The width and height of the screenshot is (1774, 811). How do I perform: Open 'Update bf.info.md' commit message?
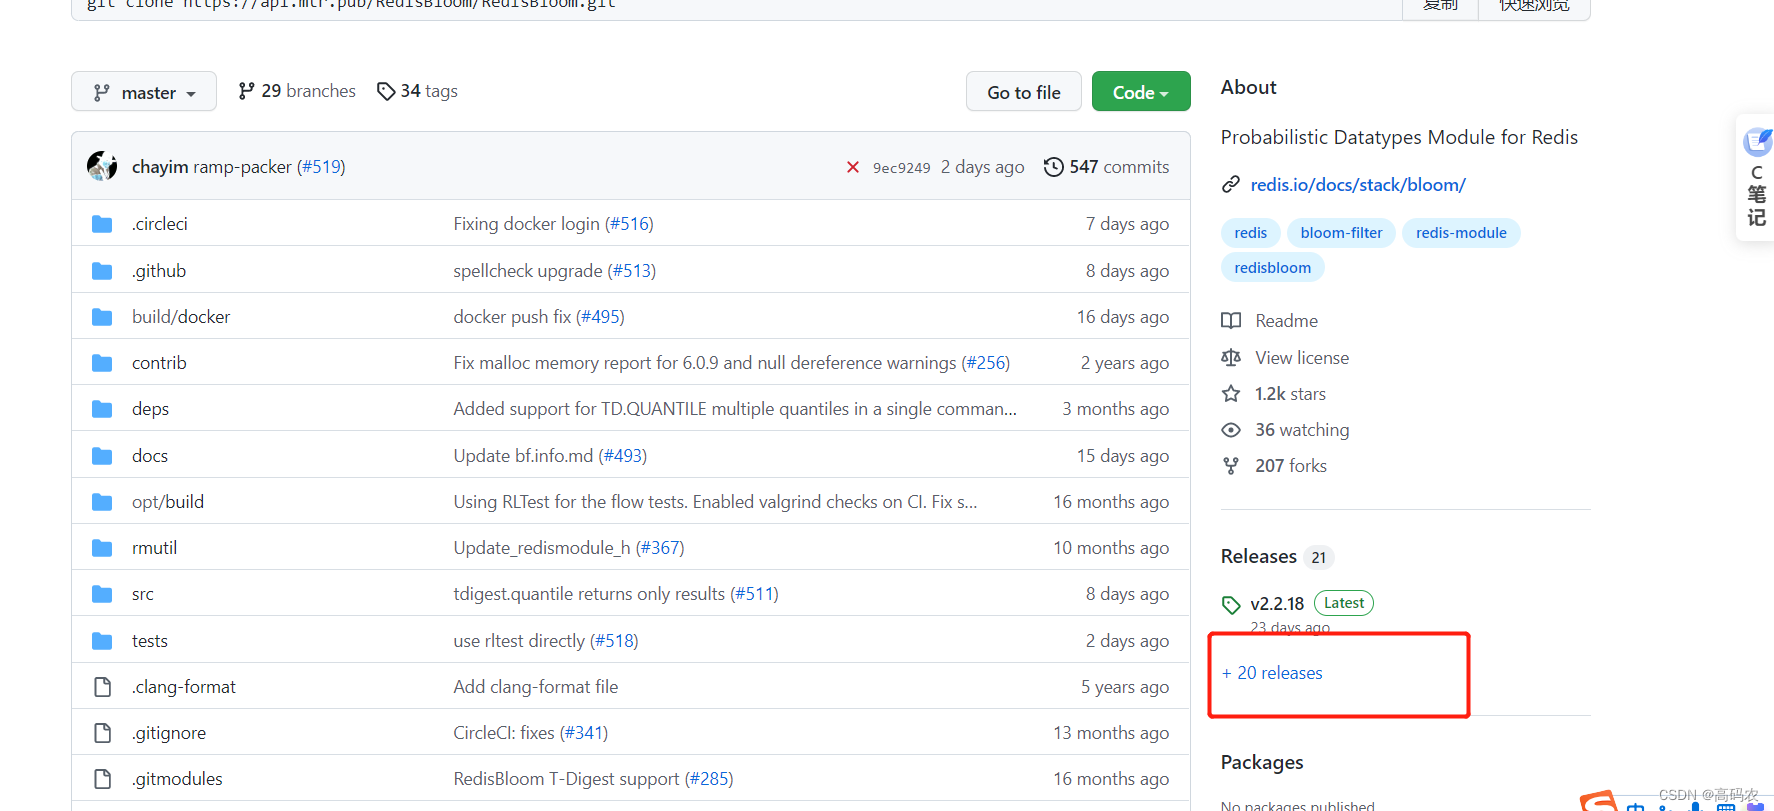point(523,456)
